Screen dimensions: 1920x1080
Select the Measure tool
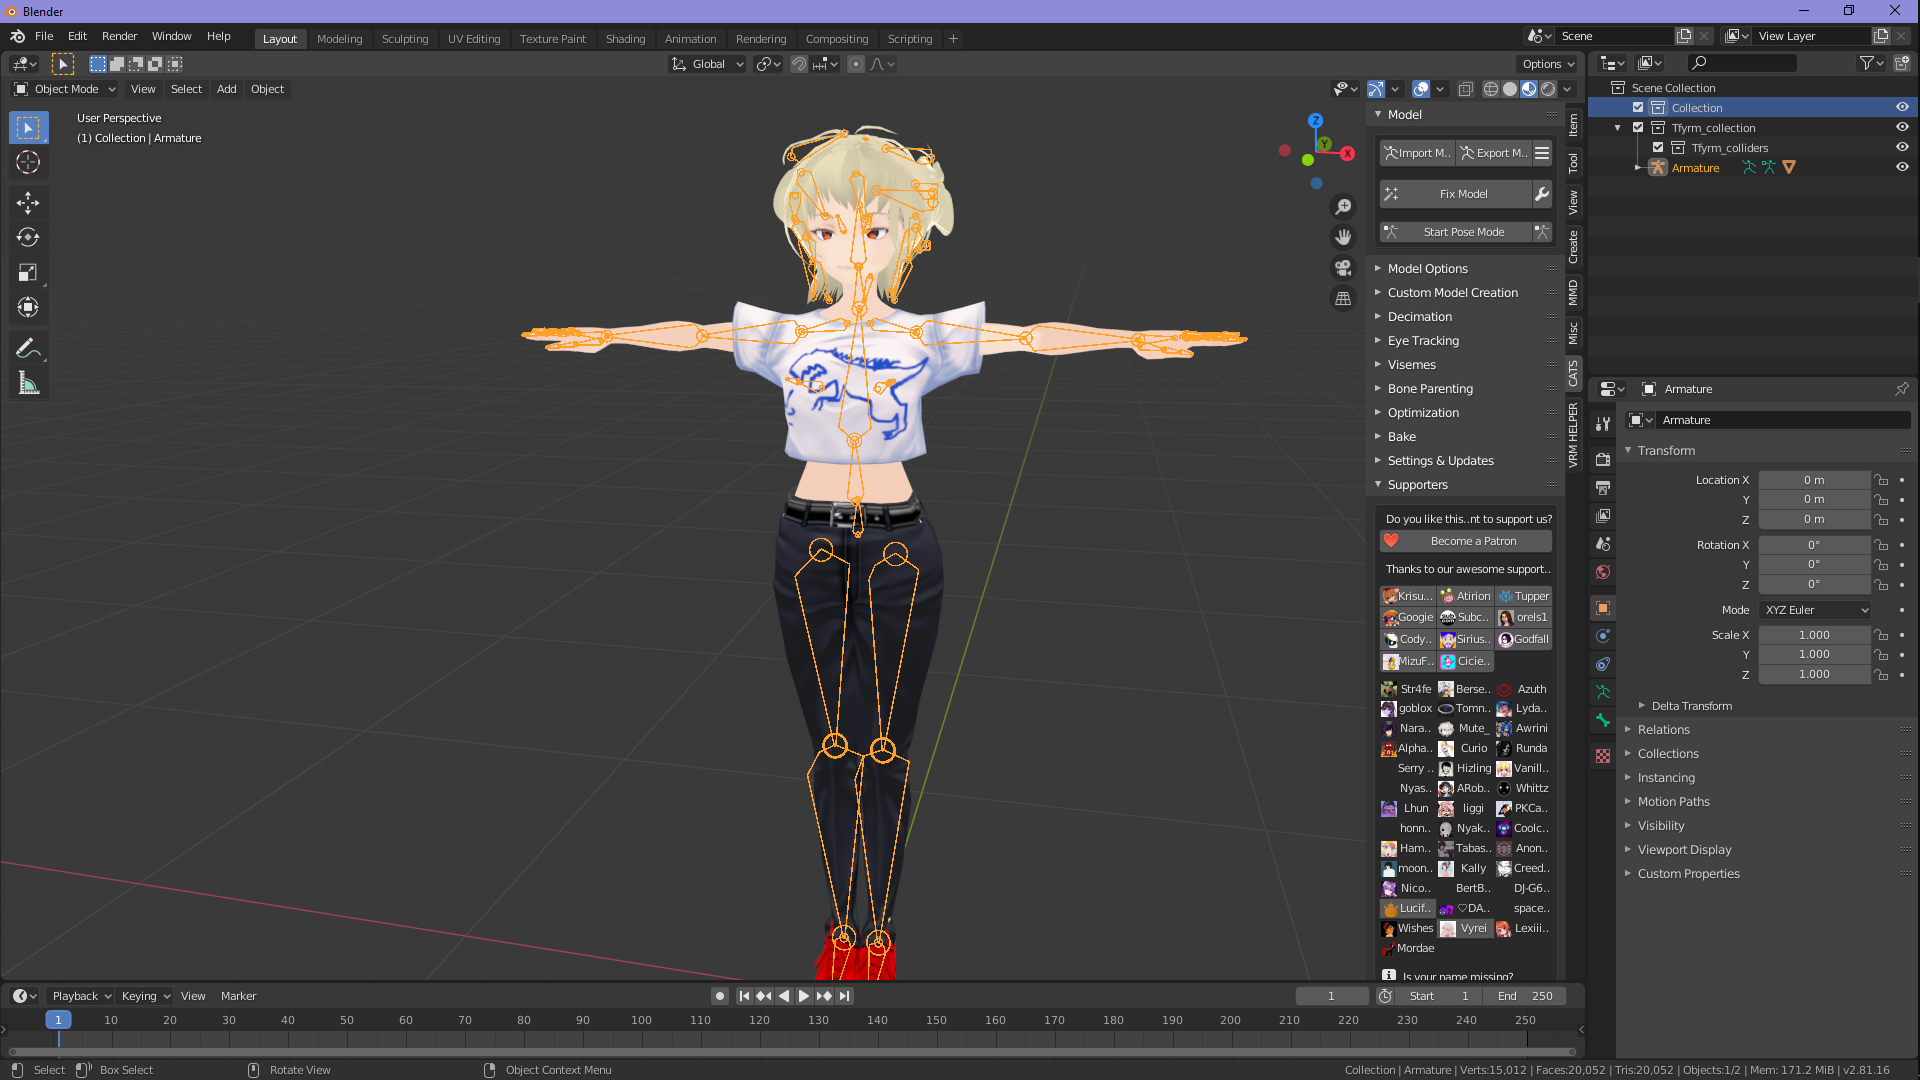28,384
